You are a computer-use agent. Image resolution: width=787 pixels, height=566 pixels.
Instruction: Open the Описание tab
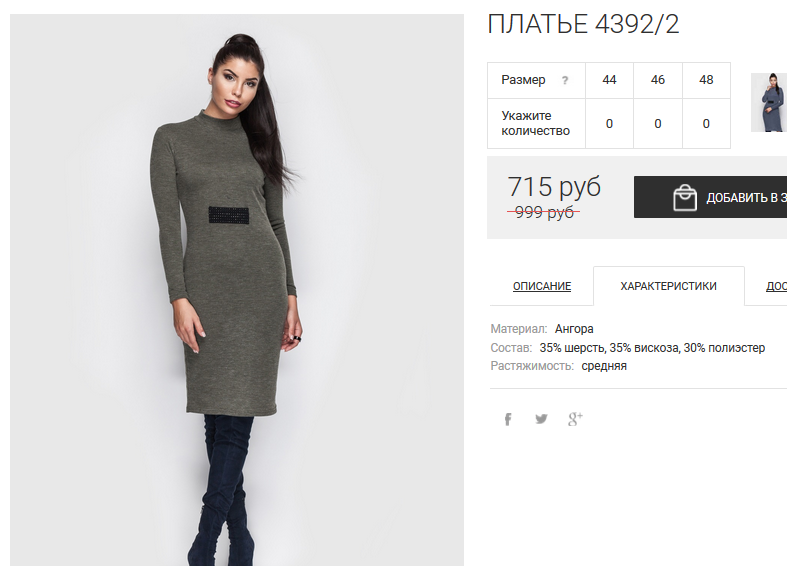(542, 286)
